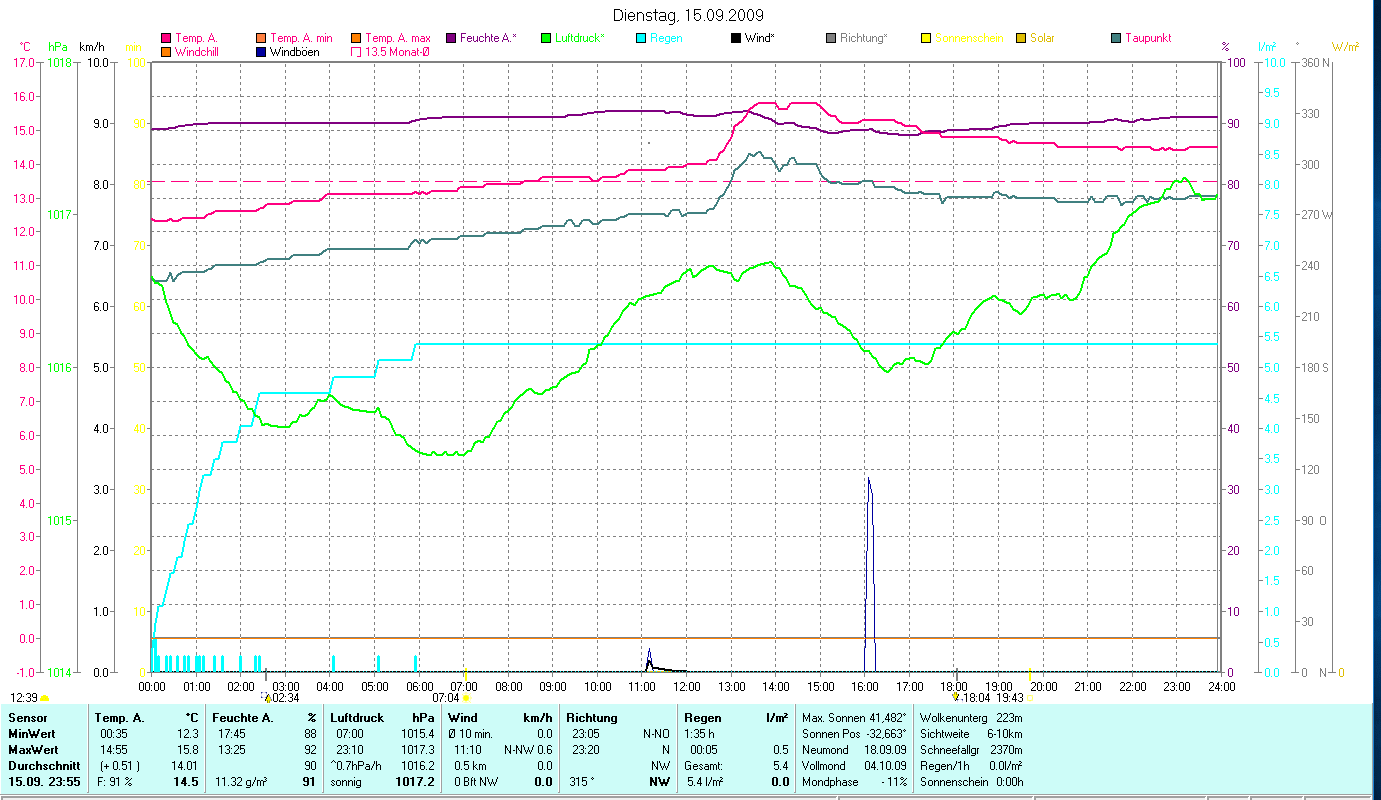Image resolution: width=1381 pixels, height=800 pixels.
Task: Click the pressure trend '^0.7hPa/h'
Action: (x=357, y=766)
